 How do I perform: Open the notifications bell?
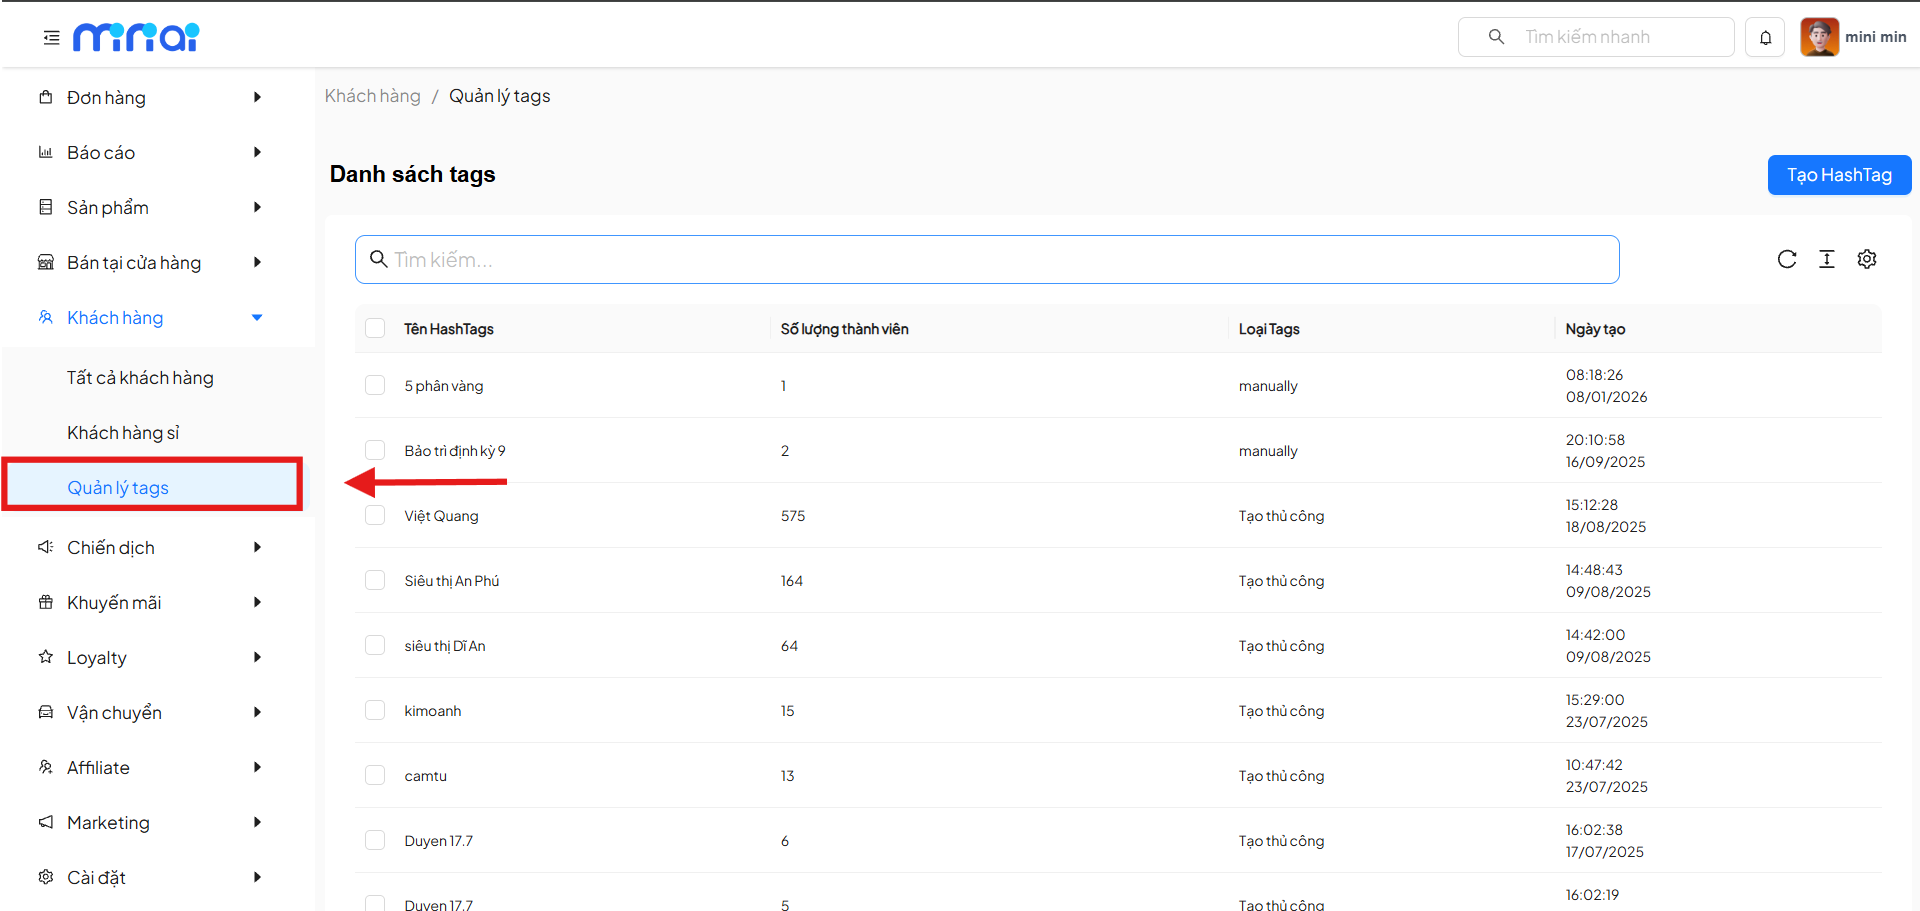pos(1765,38)
